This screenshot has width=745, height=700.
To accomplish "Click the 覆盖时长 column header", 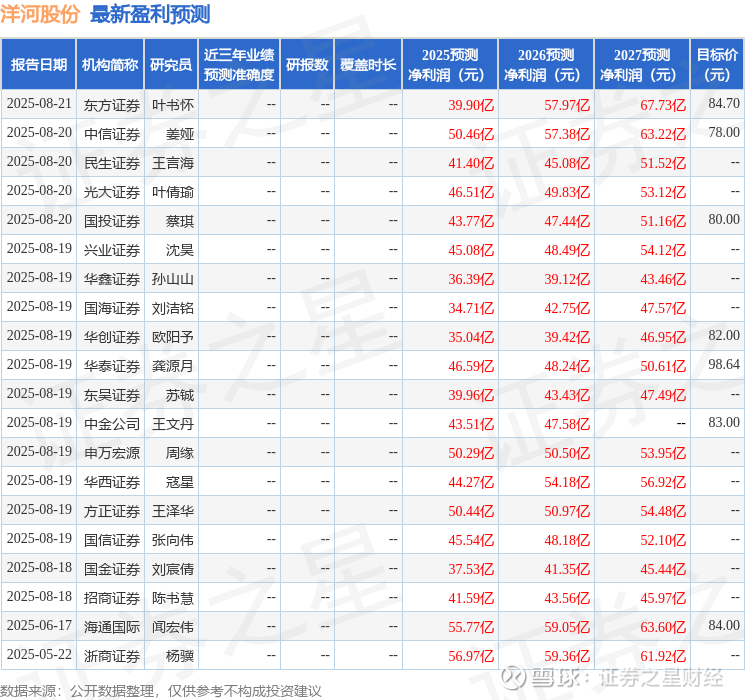I will pos(368,65).
